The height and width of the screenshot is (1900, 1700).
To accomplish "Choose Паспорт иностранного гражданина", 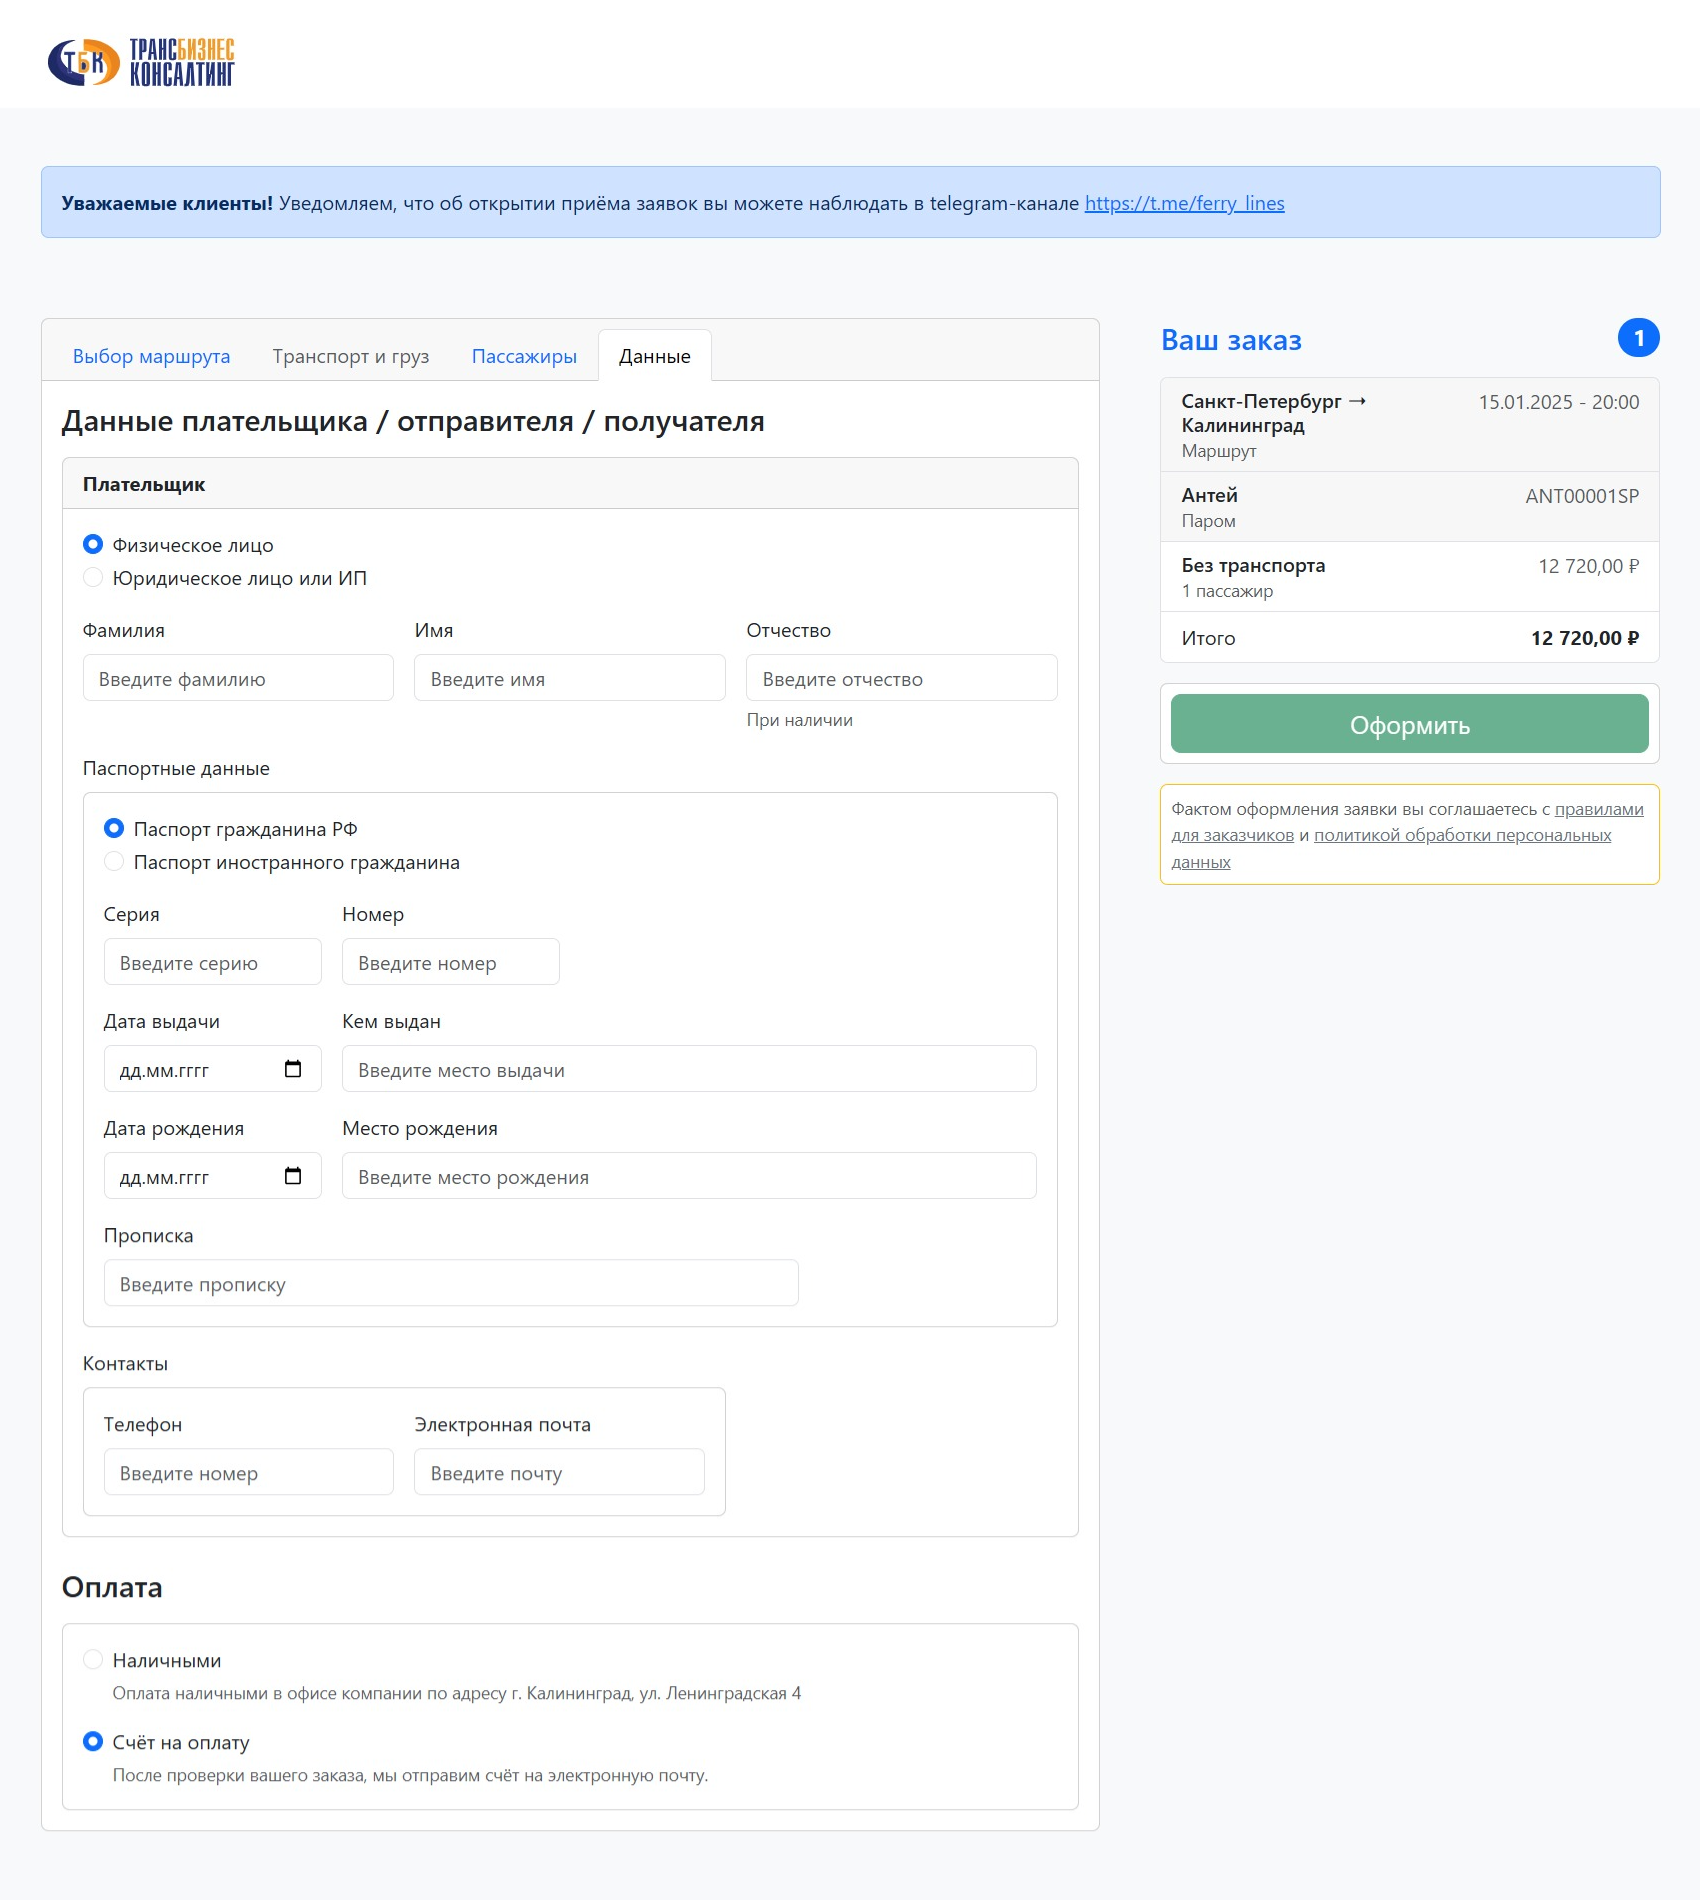I will tap(114, 862).
